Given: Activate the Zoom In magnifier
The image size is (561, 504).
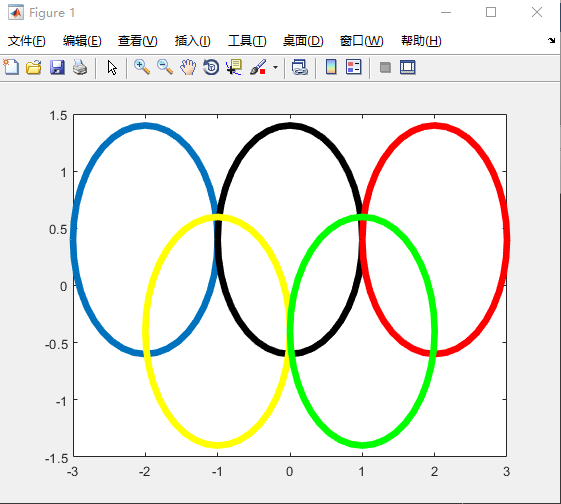Looking at the screenshot, I should [x=142, y=67].
